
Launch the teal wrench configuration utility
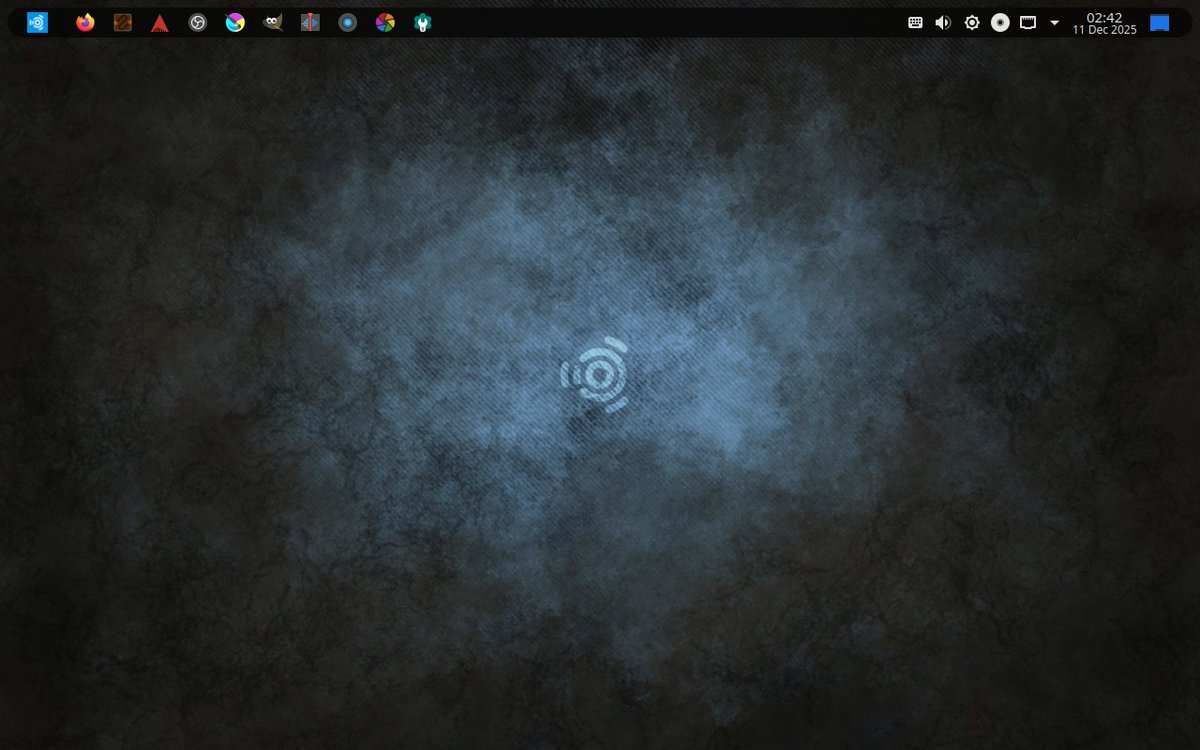tap(422, 21)
